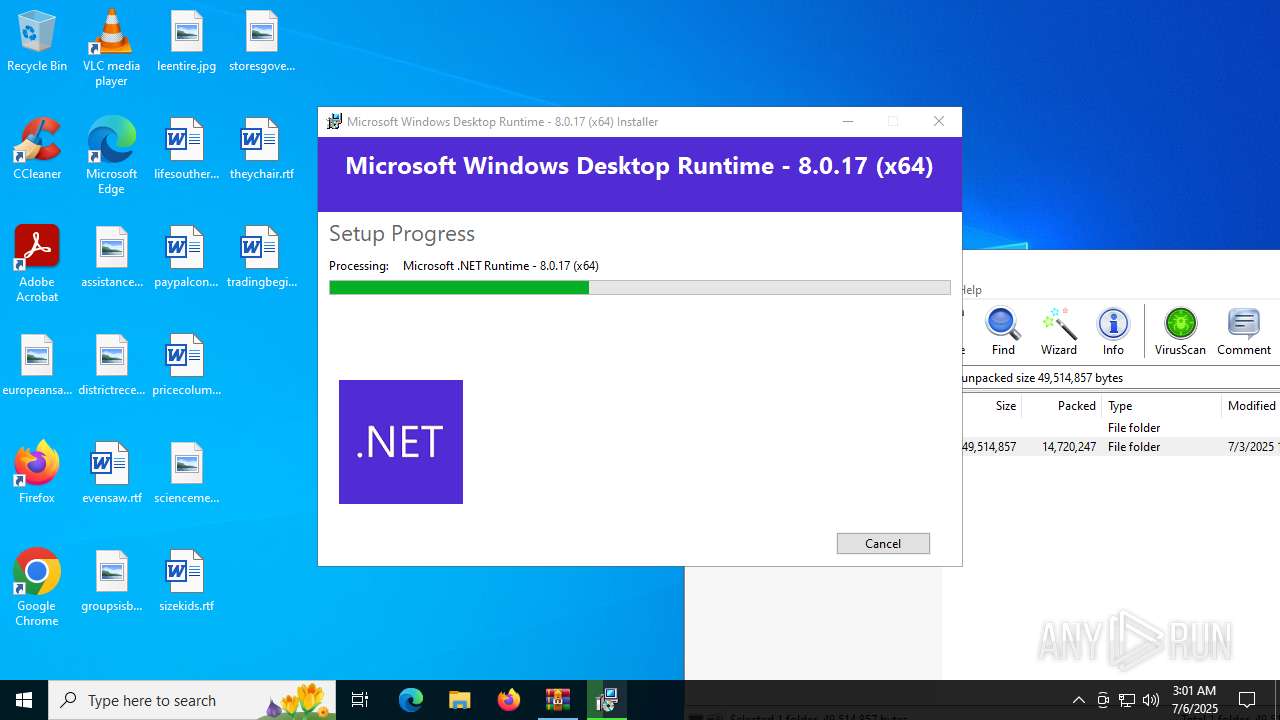
Task: Open volume control tray icon
Action: (x=1151, y=700)
